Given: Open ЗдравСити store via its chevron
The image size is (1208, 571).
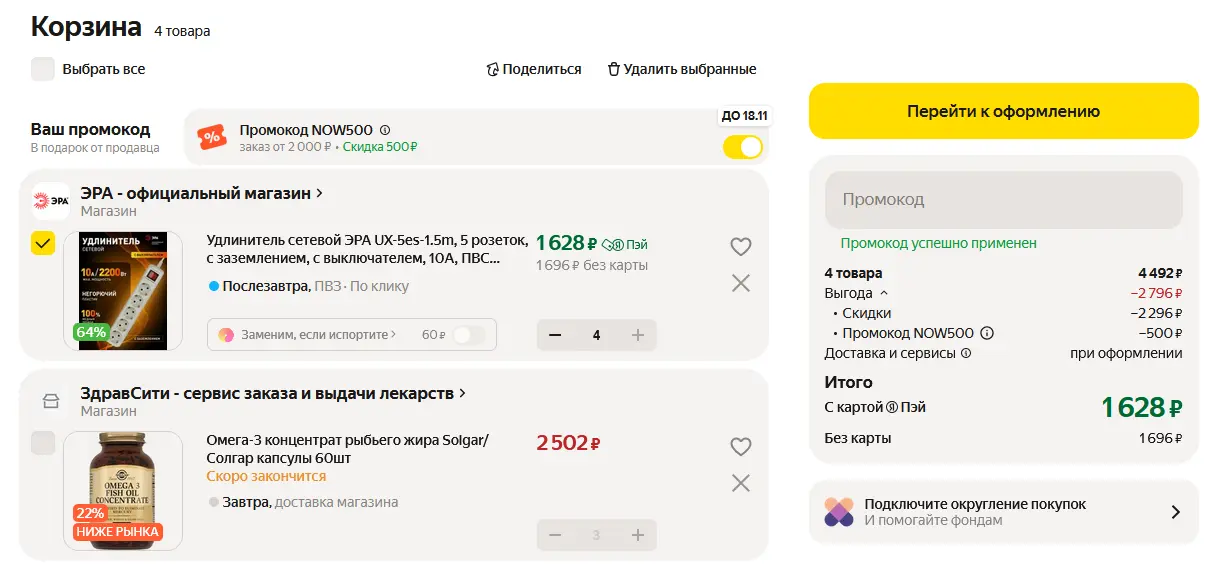Looking at the screenshot, I should pos(462,393).
